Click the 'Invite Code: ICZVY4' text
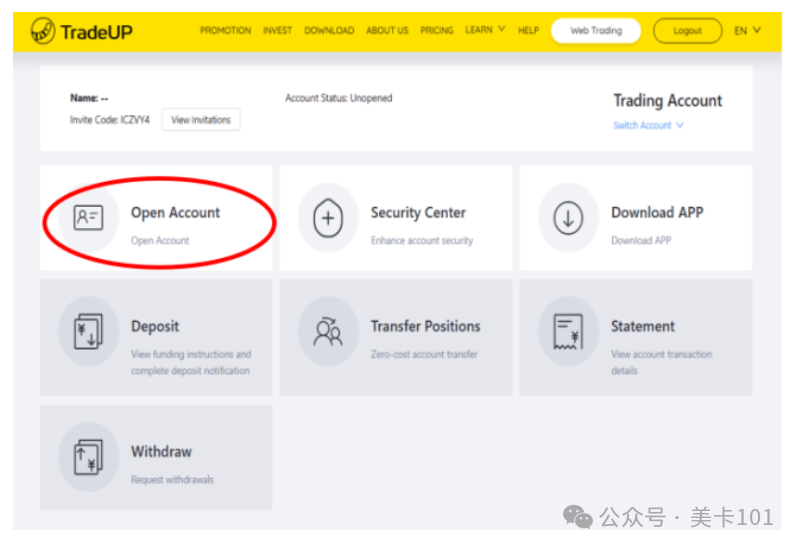 (110, 120)
